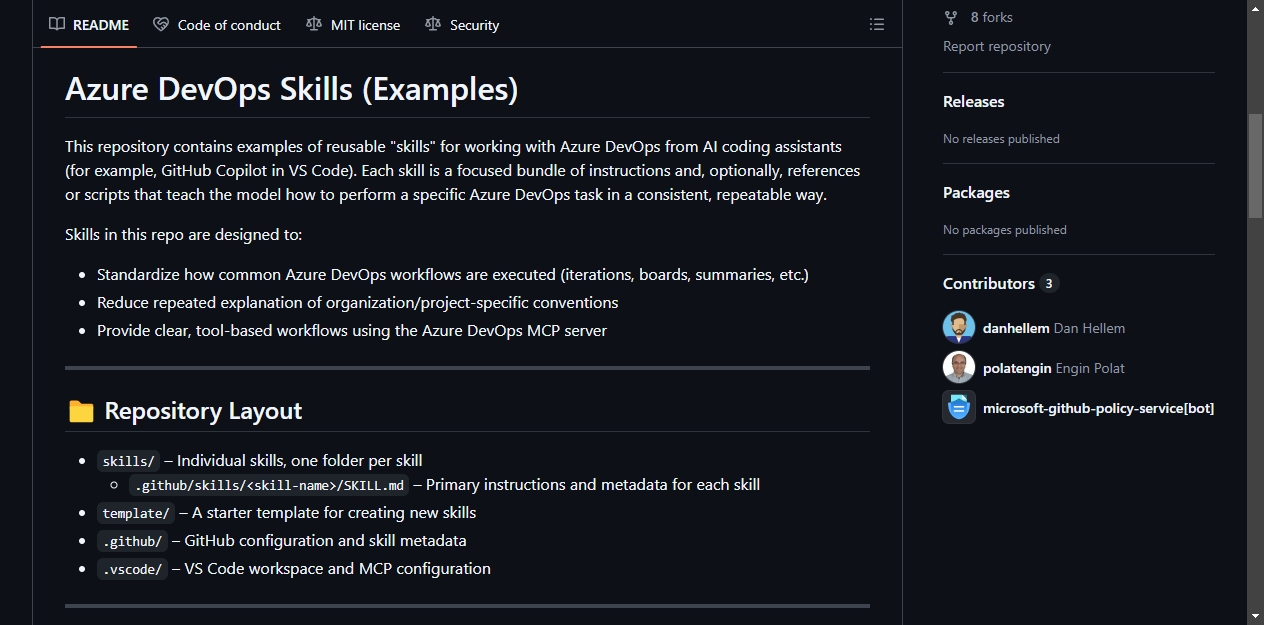Click the Report repository link
Screen dimensions: 1264x625
click(997, 46)
